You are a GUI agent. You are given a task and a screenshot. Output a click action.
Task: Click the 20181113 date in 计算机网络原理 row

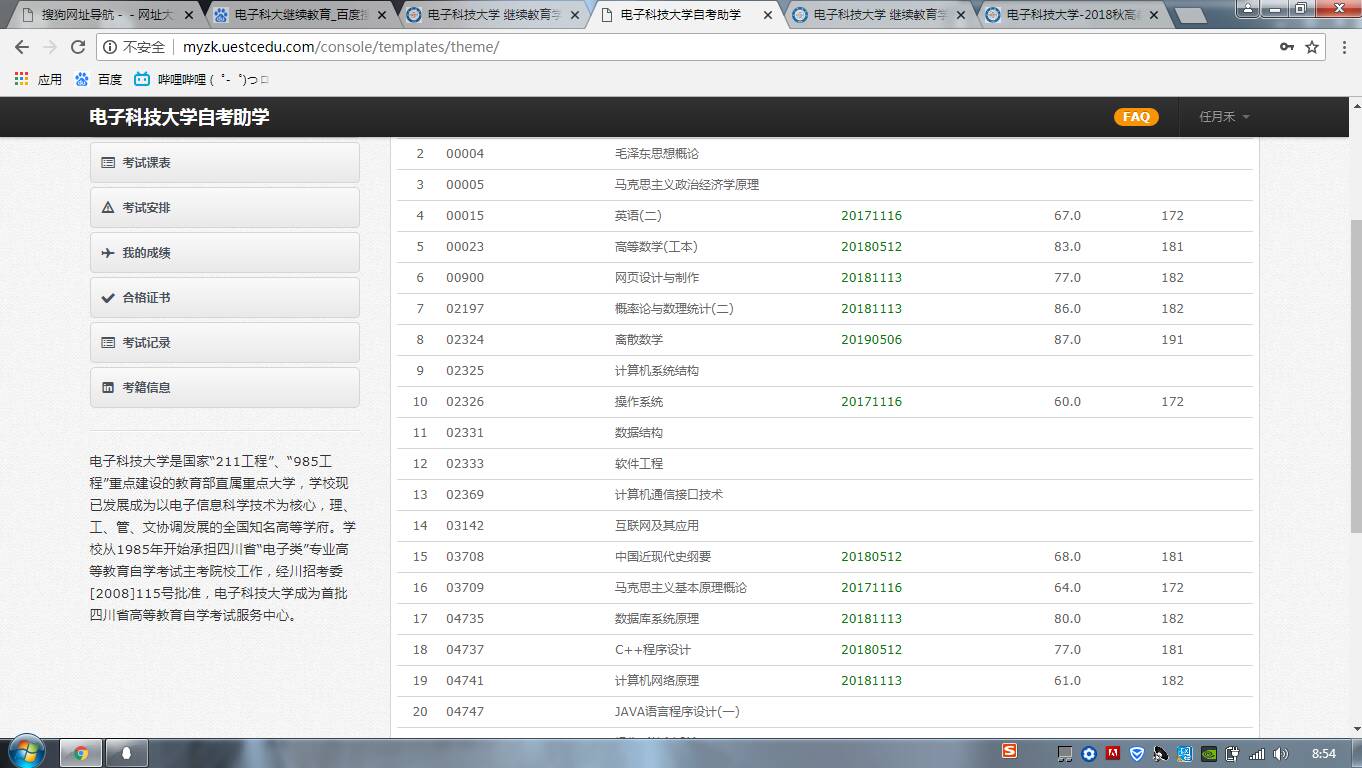(871, 681)
